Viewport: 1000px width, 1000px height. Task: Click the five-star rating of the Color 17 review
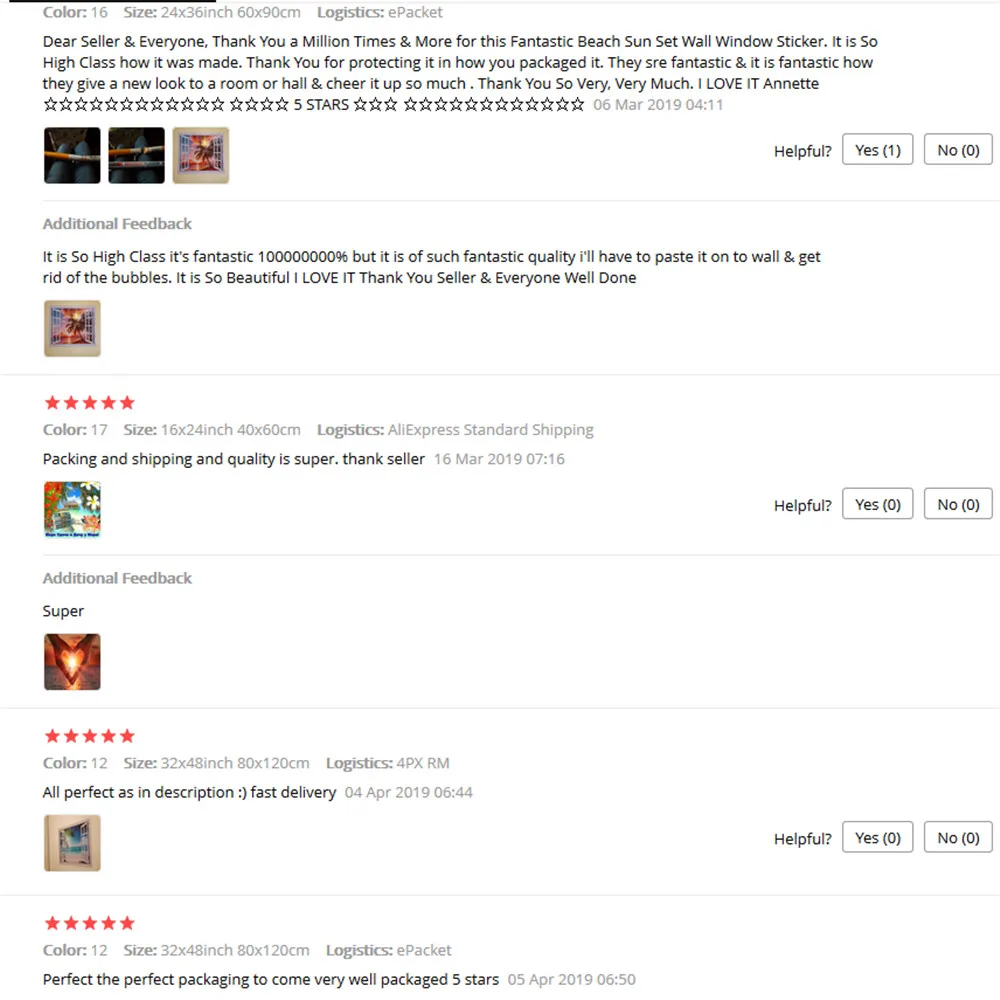(90, 402)
